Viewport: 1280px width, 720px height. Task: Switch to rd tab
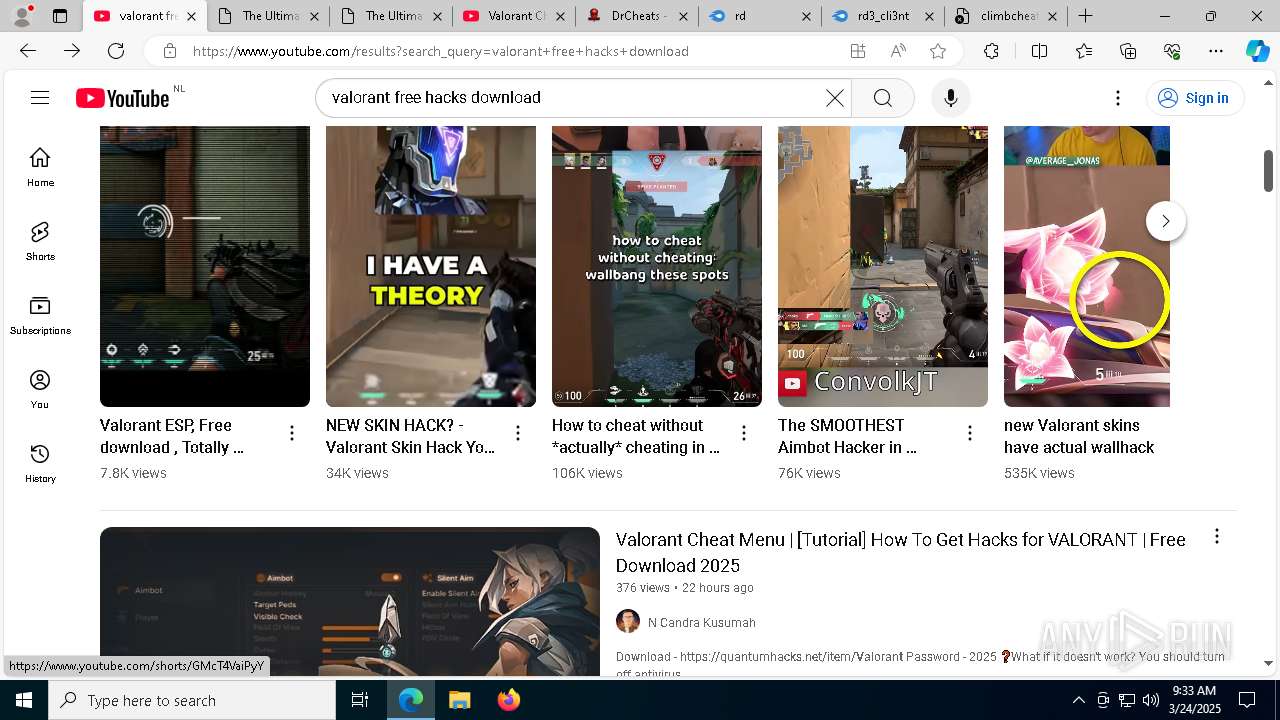point(760,16)
